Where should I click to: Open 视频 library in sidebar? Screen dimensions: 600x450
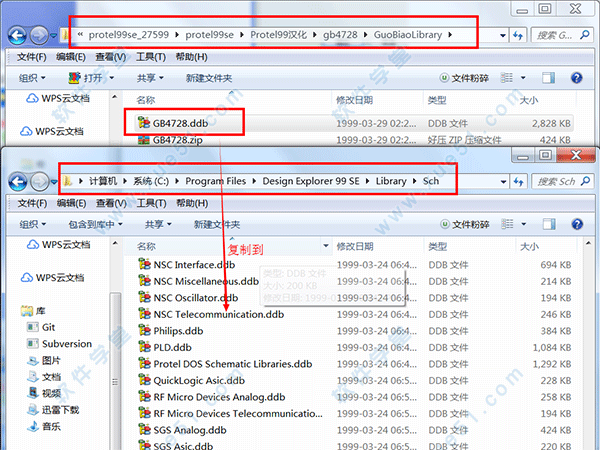click(x=51, y=393)
